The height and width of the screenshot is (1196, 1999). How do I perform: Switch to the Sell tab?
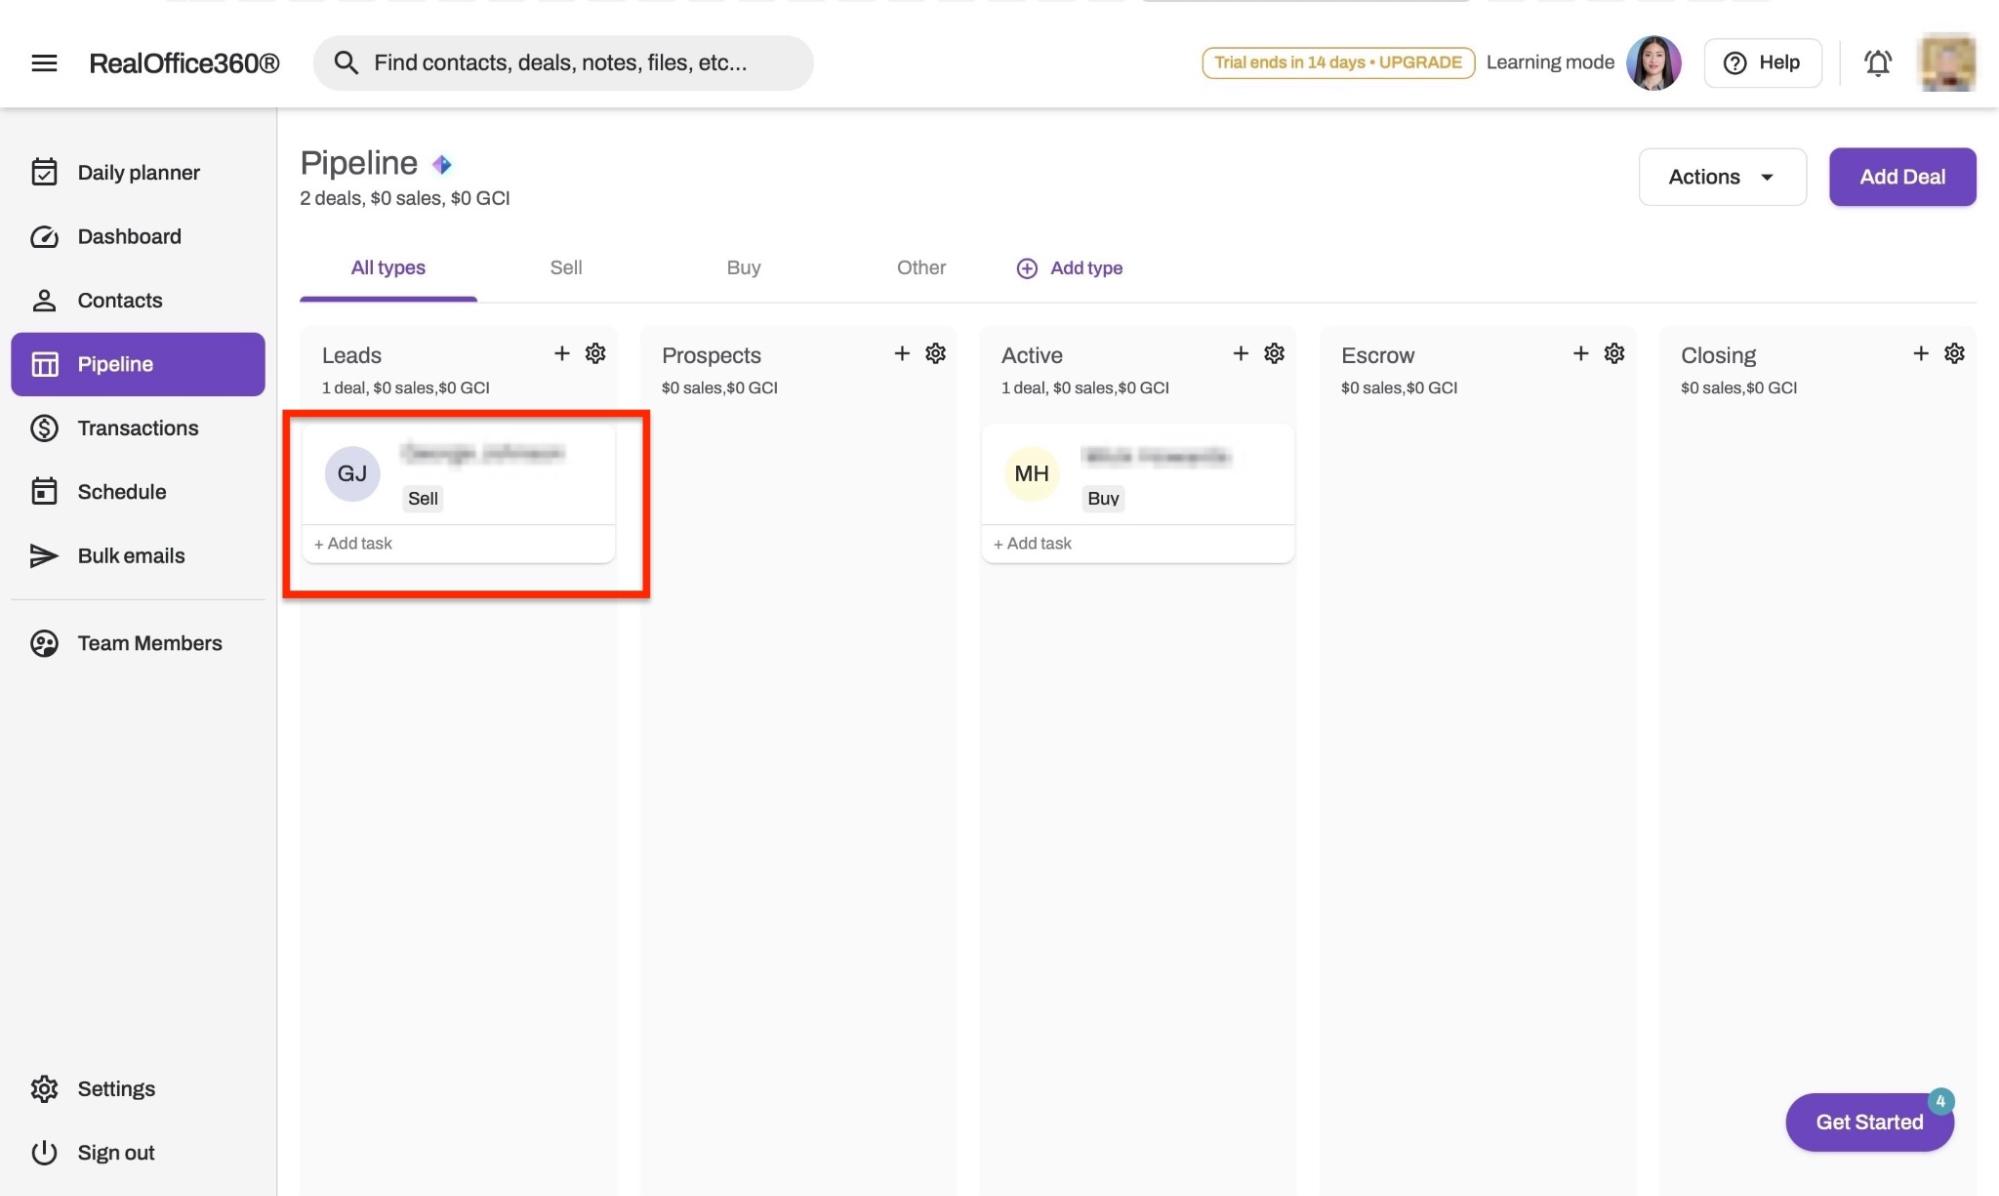[565, 268]
